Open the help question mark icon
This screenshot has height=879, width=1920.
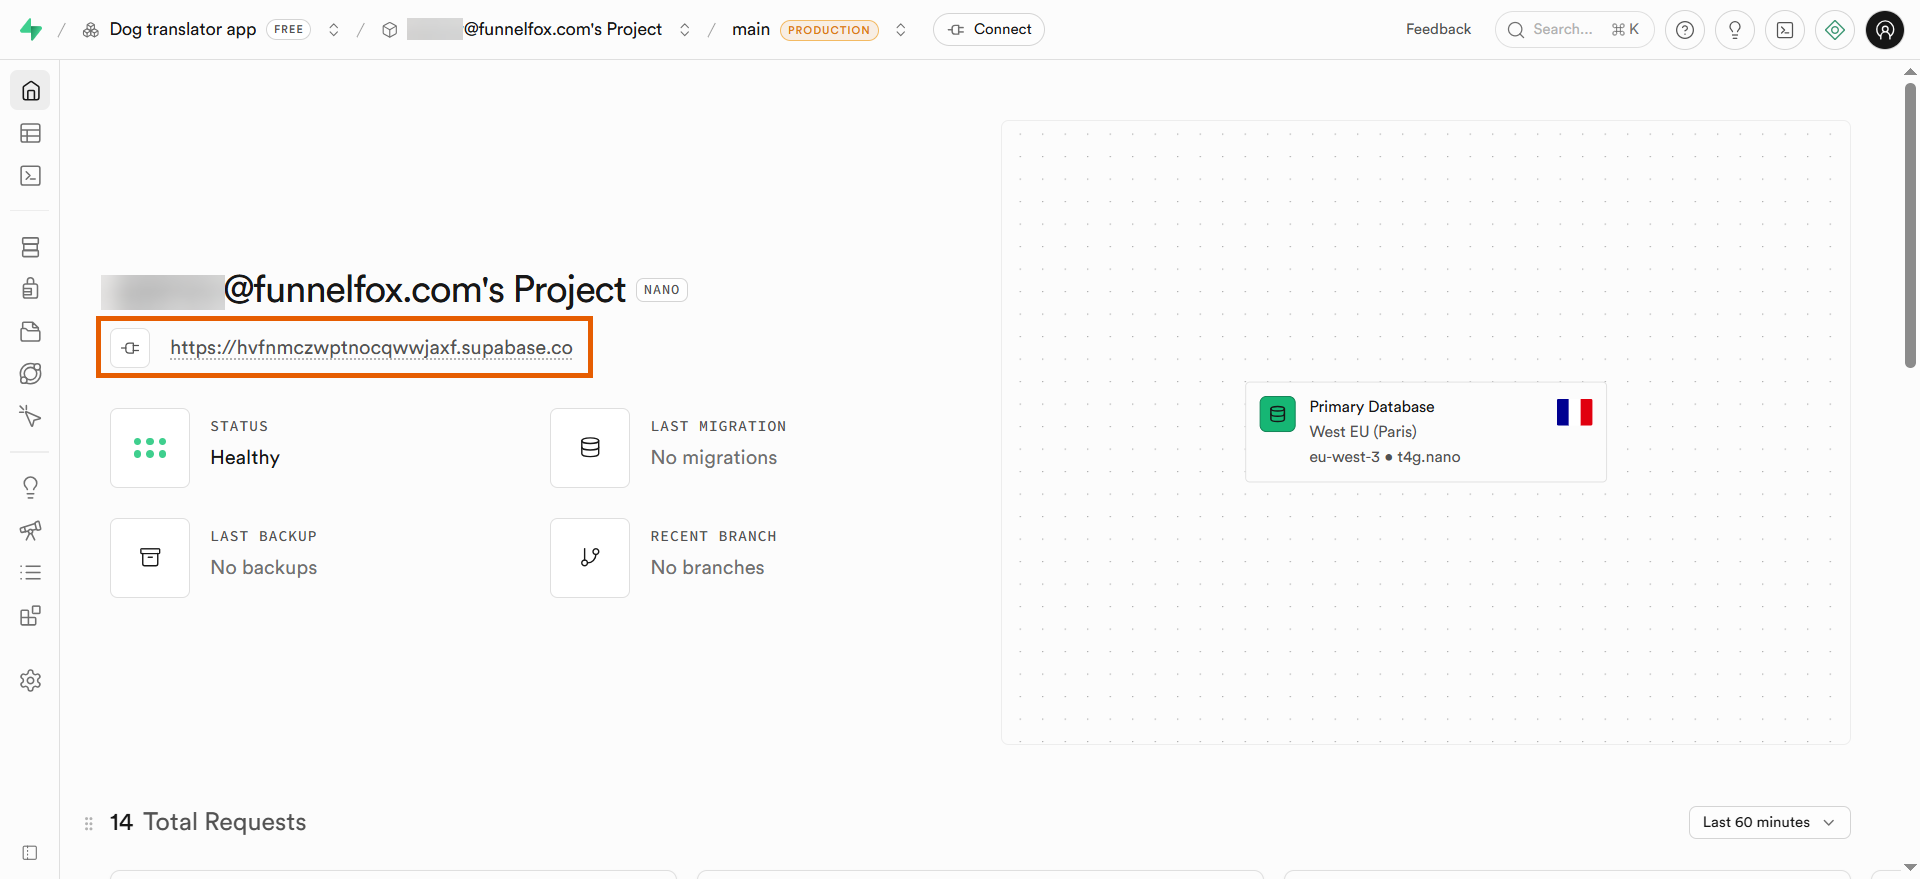click(x=1685, y=30)
